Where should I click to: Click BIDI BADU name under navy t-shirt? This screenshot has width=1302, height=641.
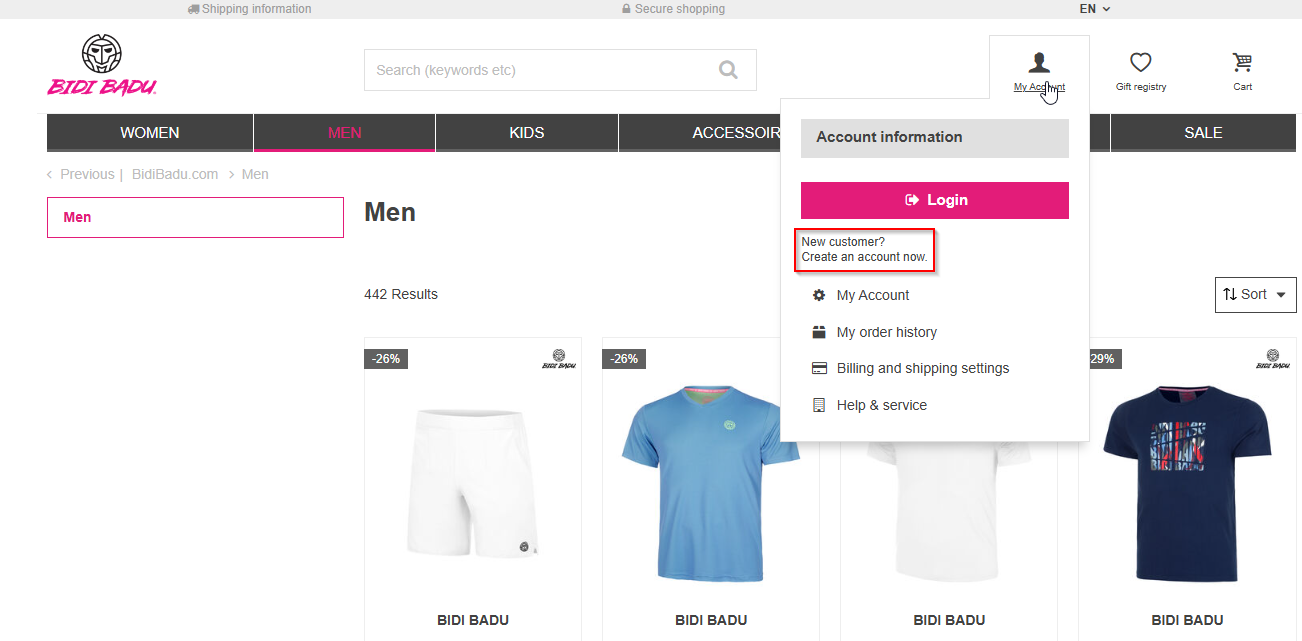(x=1187, y=620)
